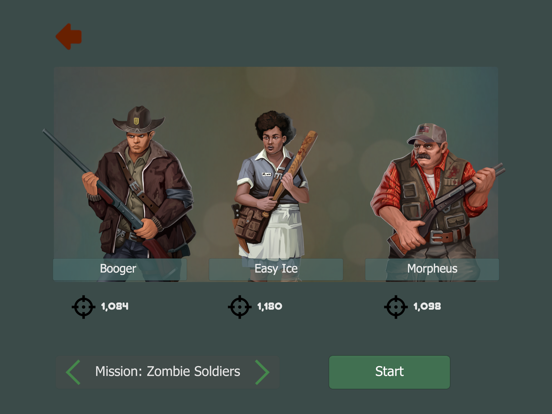
Task: Click Booger's 1,084 power score
Action: coord(115,306)
